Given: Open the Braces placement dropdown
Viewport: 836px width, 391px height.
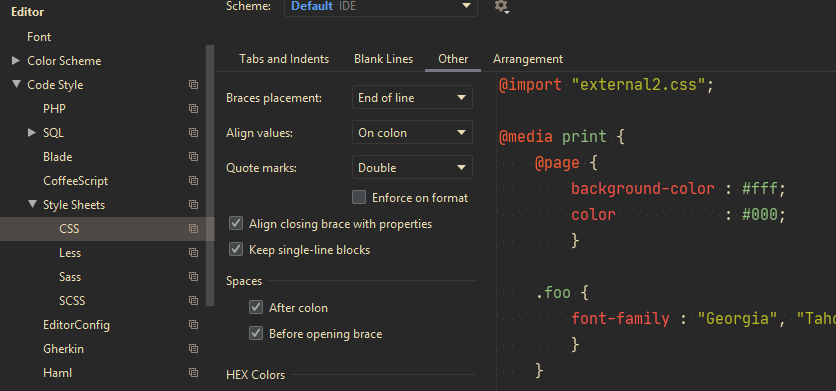Looking at the screenshot, I should click(x=412, y=98).
